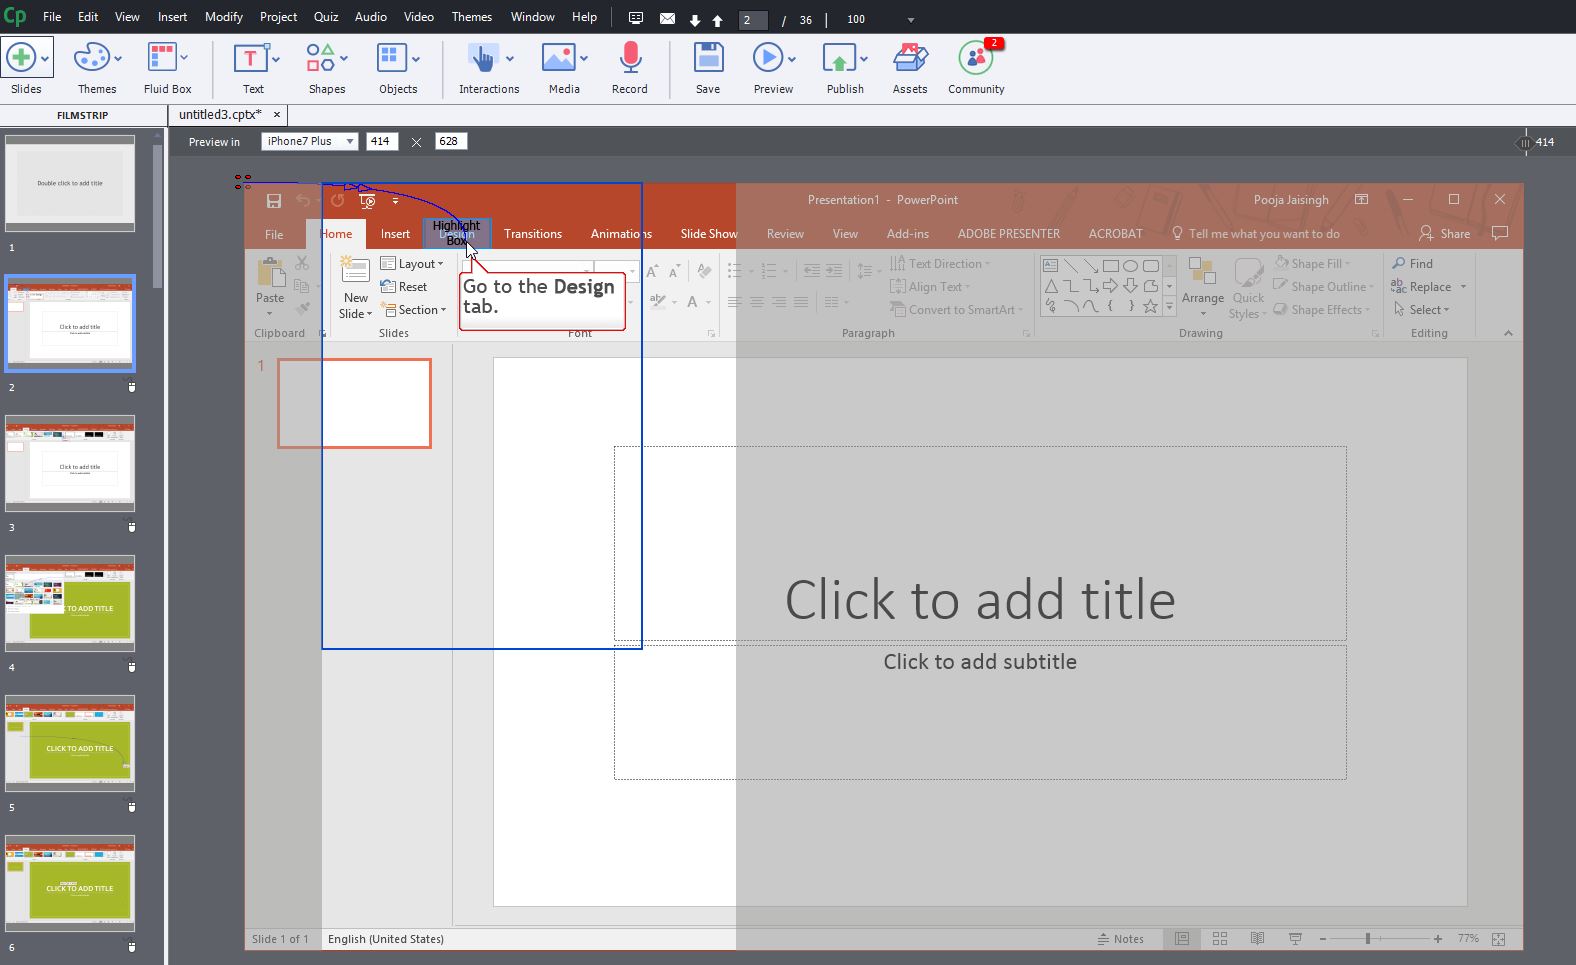This screenshot has width=1576, height=965.
Task: Go to previous slide with up arrow
Action: [717, 20]
